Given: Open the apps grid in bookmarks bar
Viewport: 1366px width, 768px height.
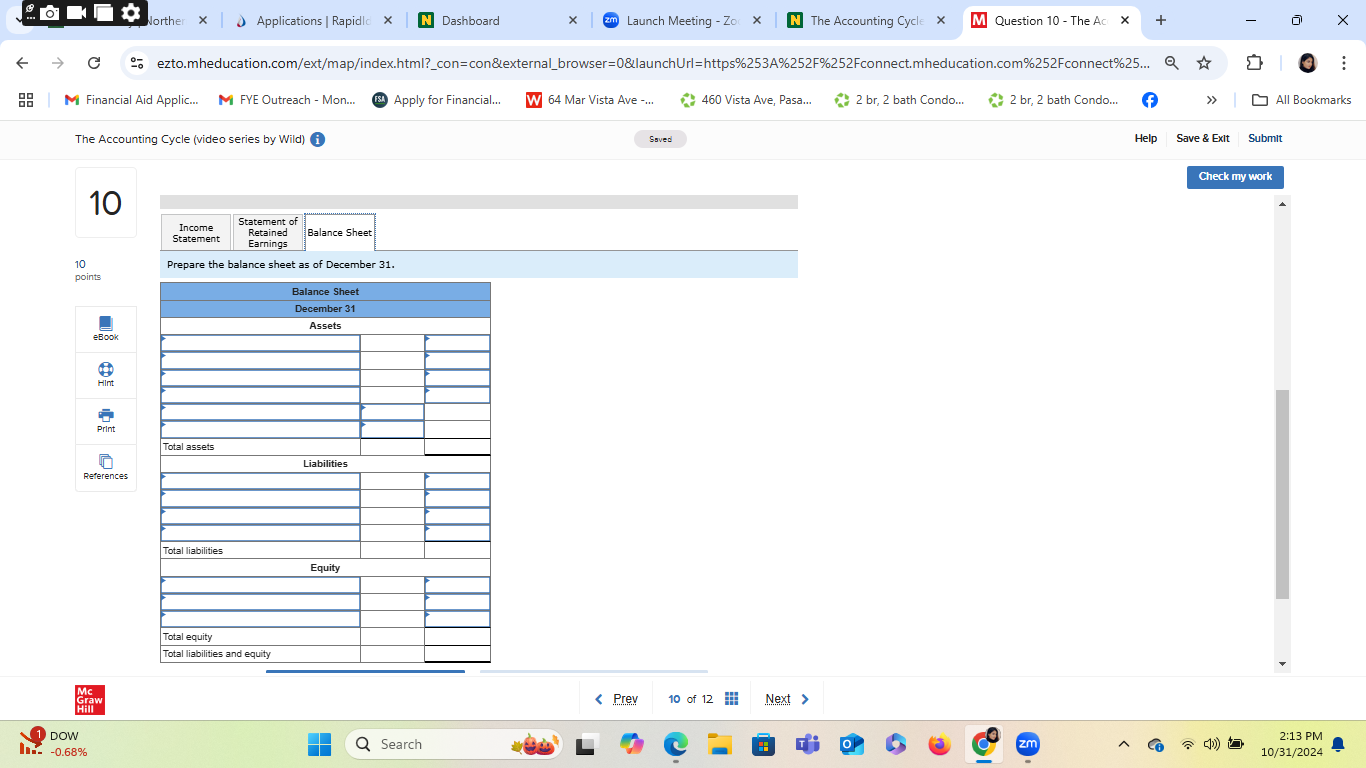Looking at the screenshot, I should [26, 100].
